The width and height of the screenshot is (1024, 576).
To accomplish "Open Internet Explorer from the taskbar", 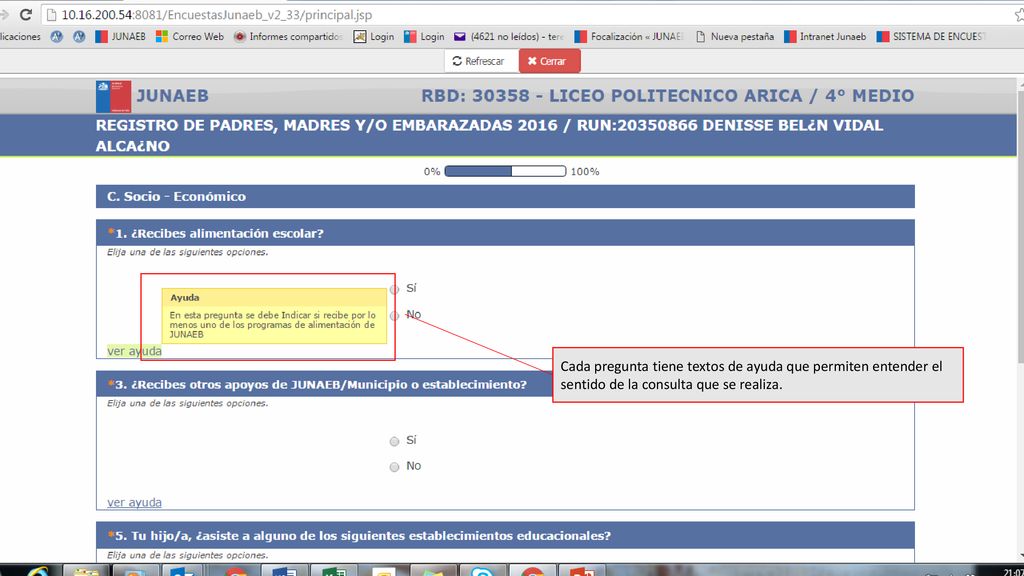I will (x=38, y=571).
